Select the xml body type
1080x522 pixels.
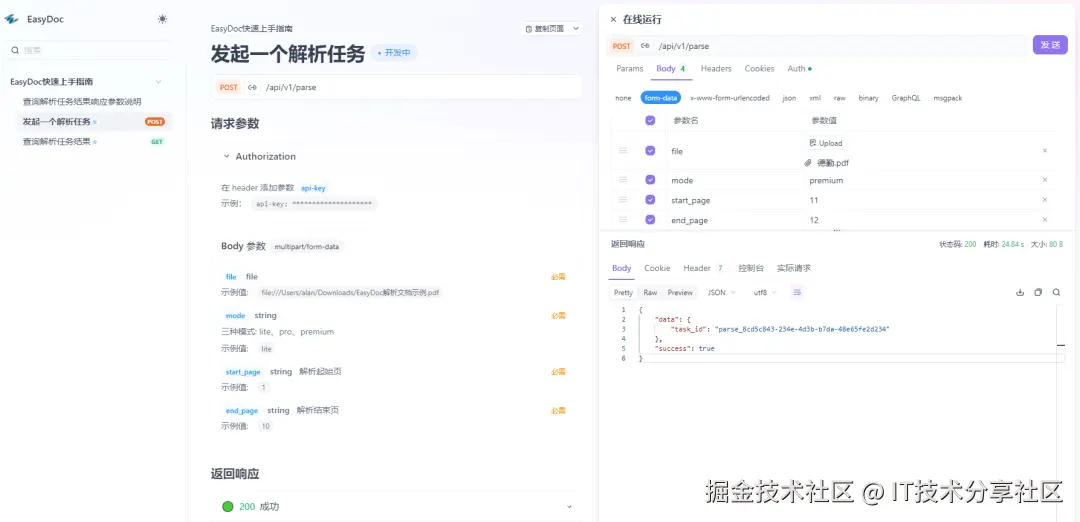click(815, 98)
